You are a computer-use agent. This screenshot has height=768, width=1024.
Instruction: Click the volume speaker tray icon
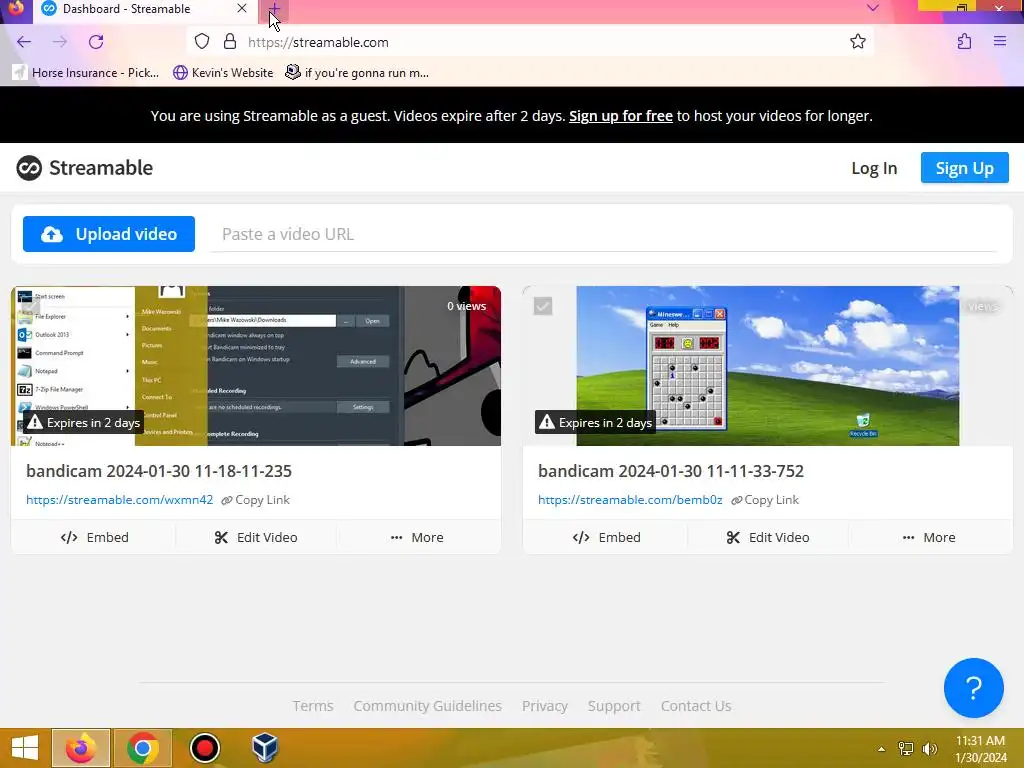click(929, 749)
